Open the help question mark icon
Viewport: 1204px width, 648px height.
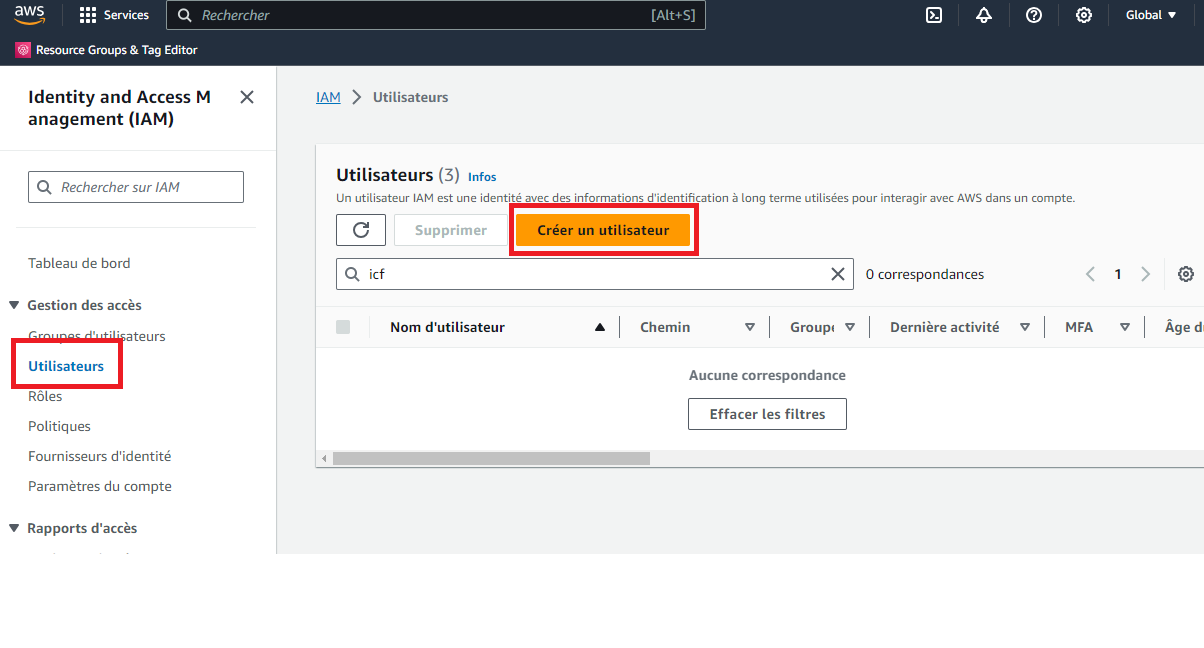[x=1034, y=15]
